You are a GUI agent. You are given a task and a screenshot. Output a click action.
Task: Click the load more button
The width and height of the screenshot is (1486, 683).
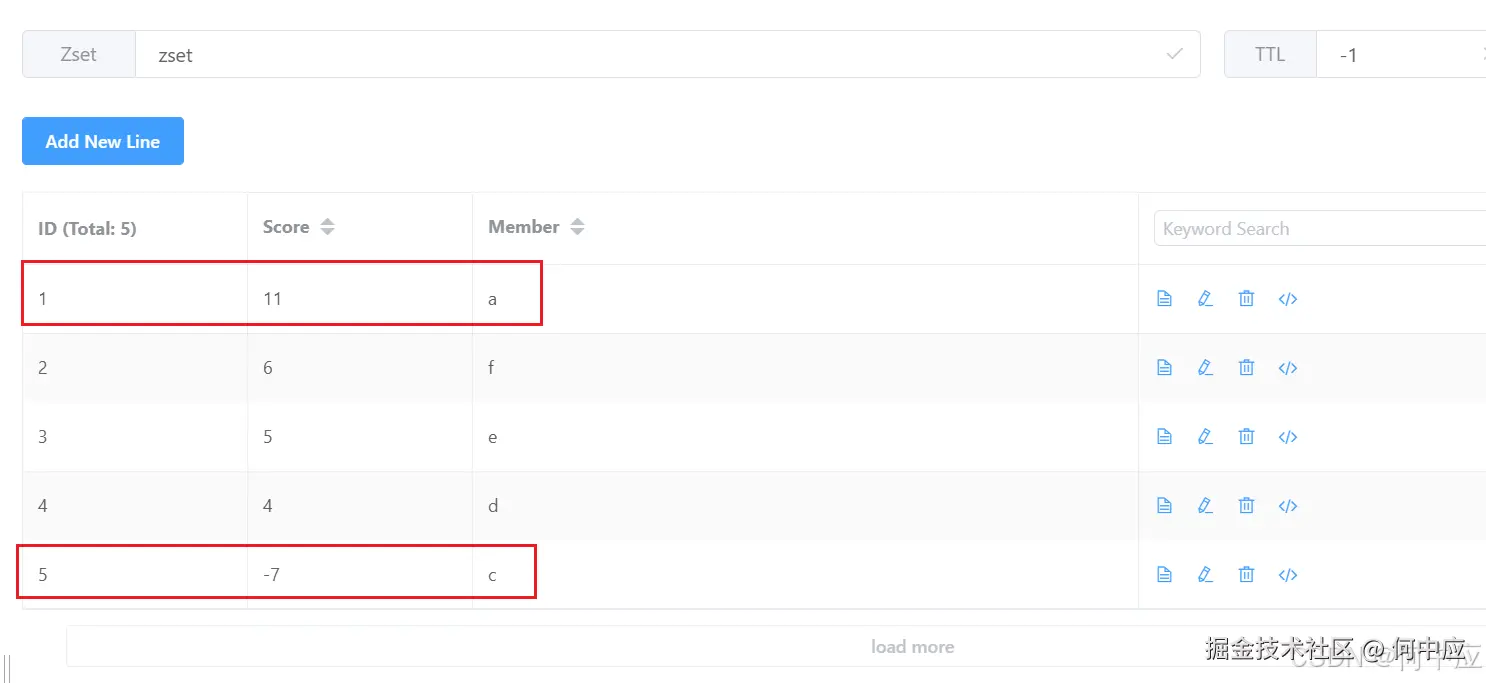[912, 647]
